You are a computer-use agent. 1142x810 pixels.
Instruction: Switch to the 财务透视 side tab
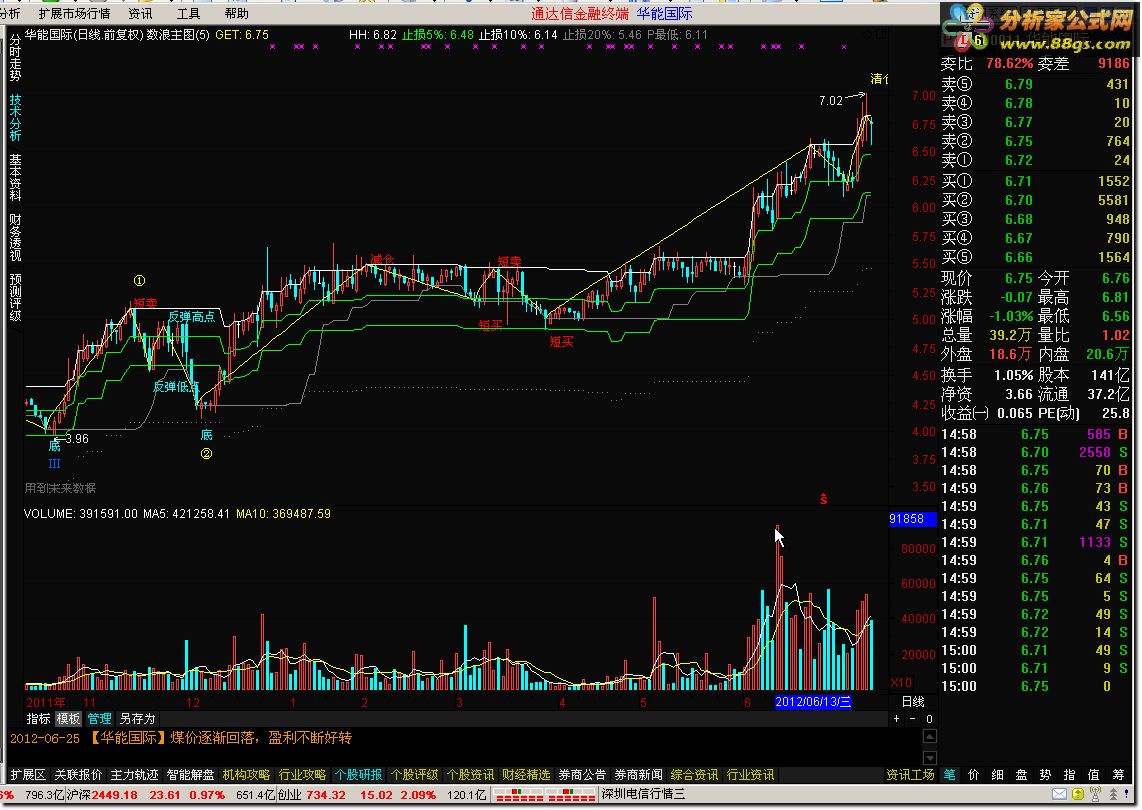click(x=15, y=237)
